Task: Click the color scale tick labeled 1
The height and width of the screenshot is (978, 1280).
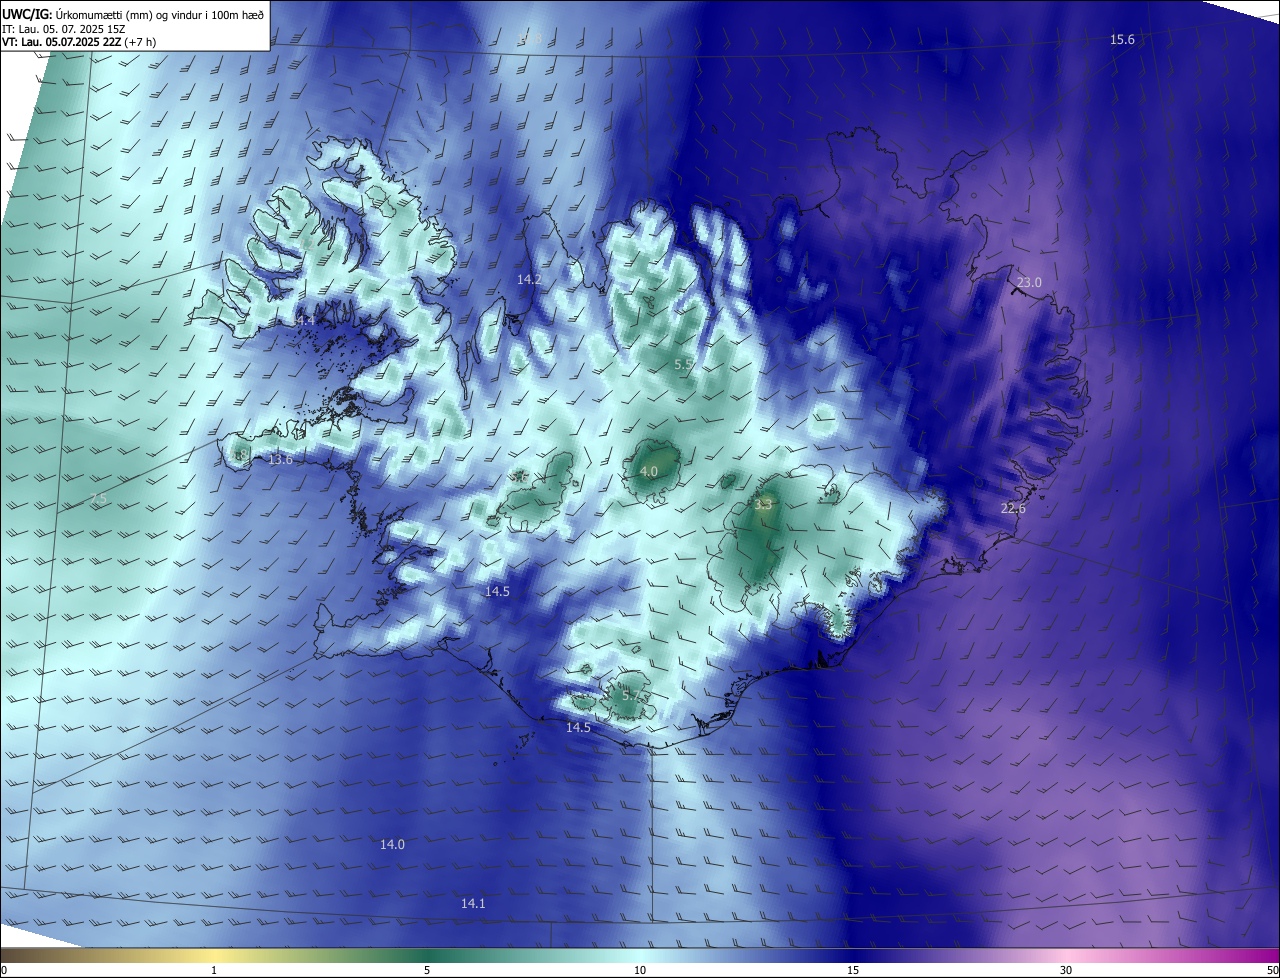Action: tap(214, 970)
